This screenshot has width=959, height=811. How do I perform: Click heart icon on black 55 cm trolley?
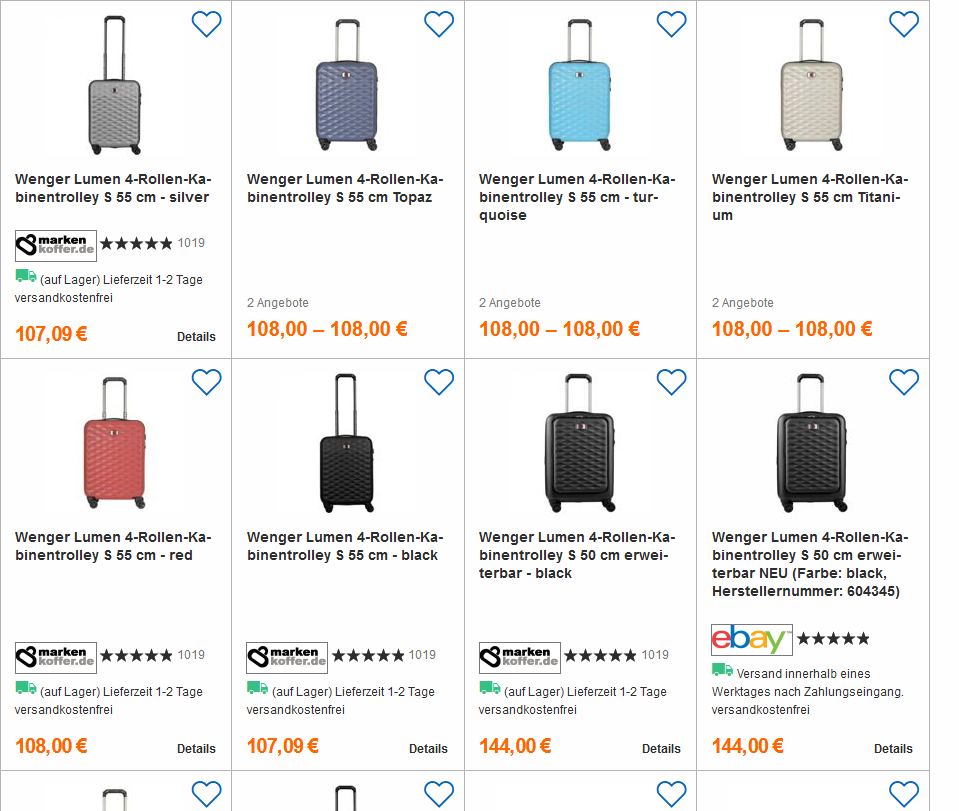tap(439, 382)
